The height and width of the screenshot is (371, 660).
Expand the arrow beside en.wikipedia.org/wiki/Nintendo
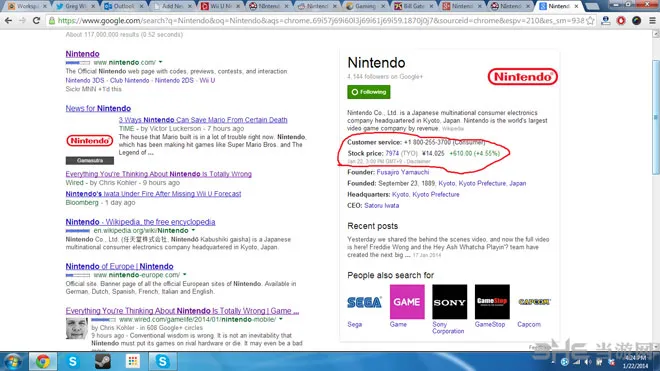pos(193,231)
